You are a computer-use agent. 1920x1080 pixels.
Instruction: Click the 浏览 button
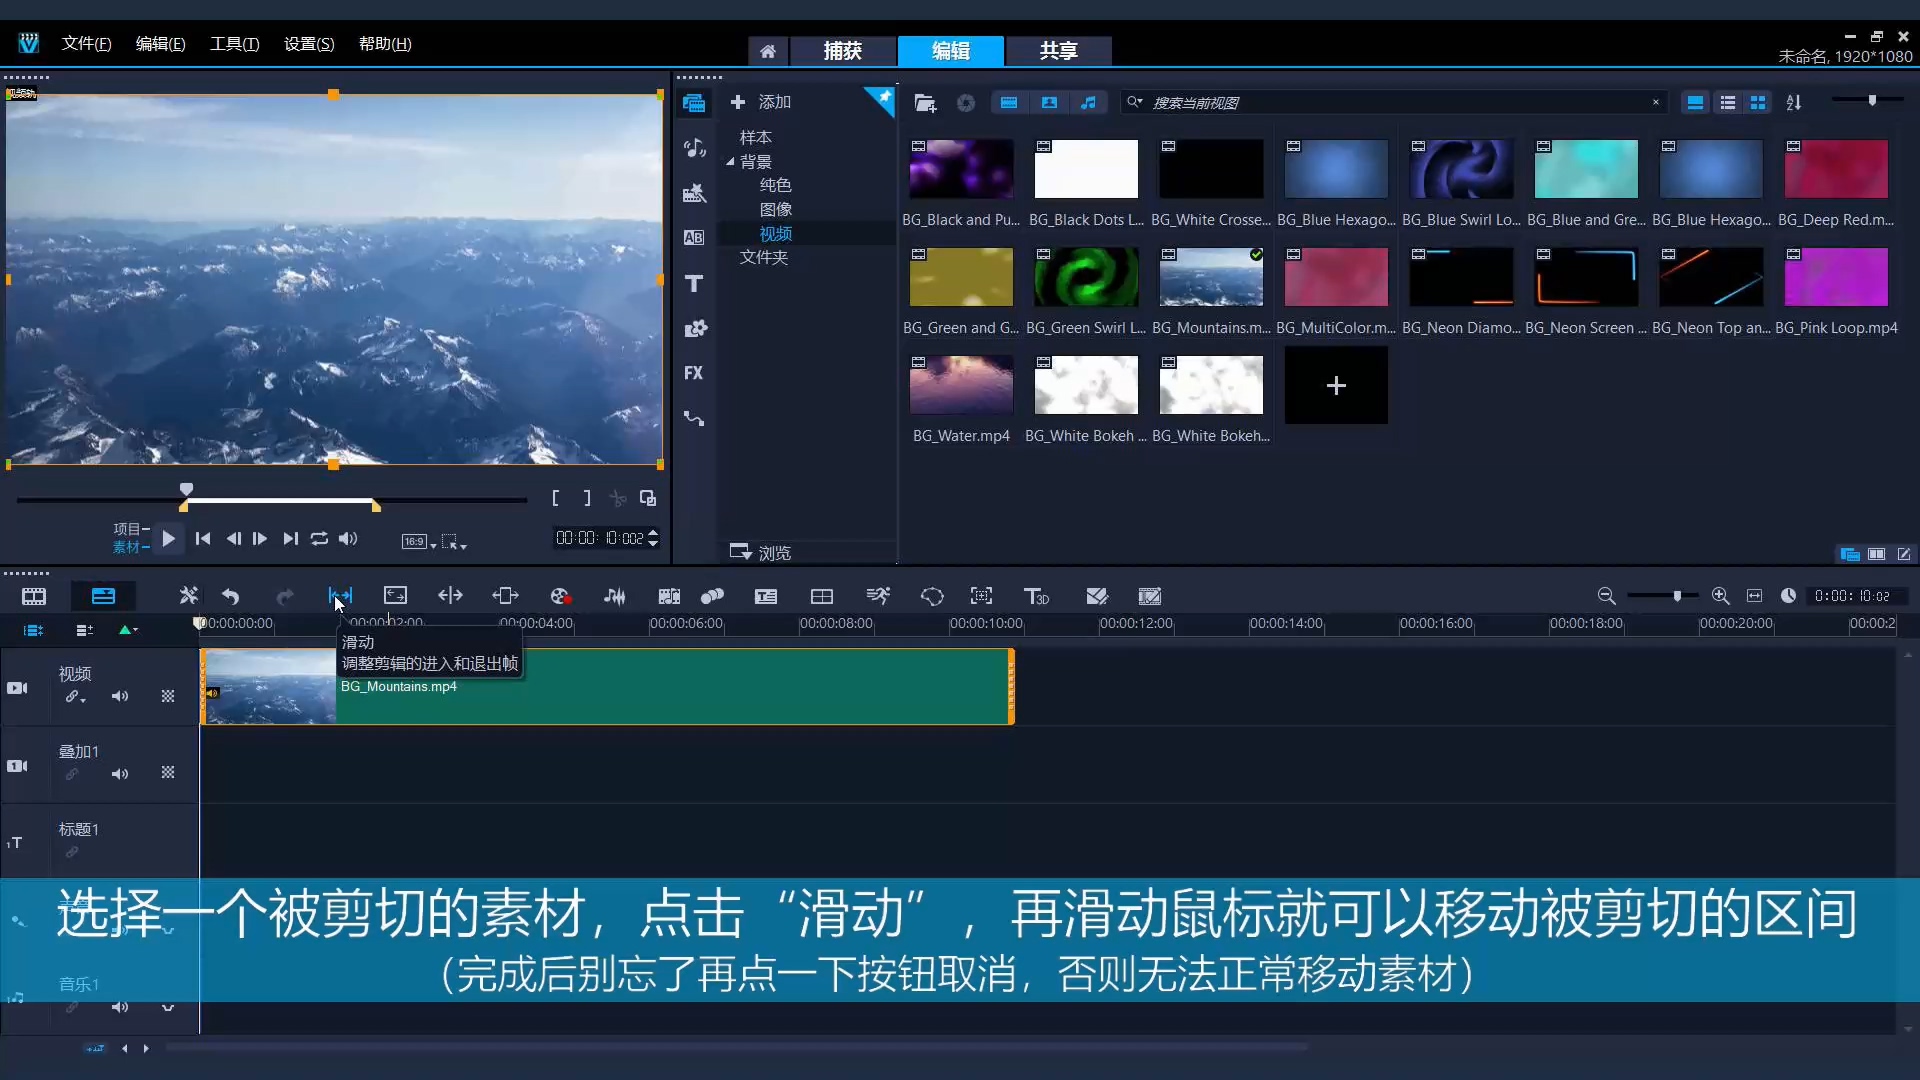tap(761, 553)
